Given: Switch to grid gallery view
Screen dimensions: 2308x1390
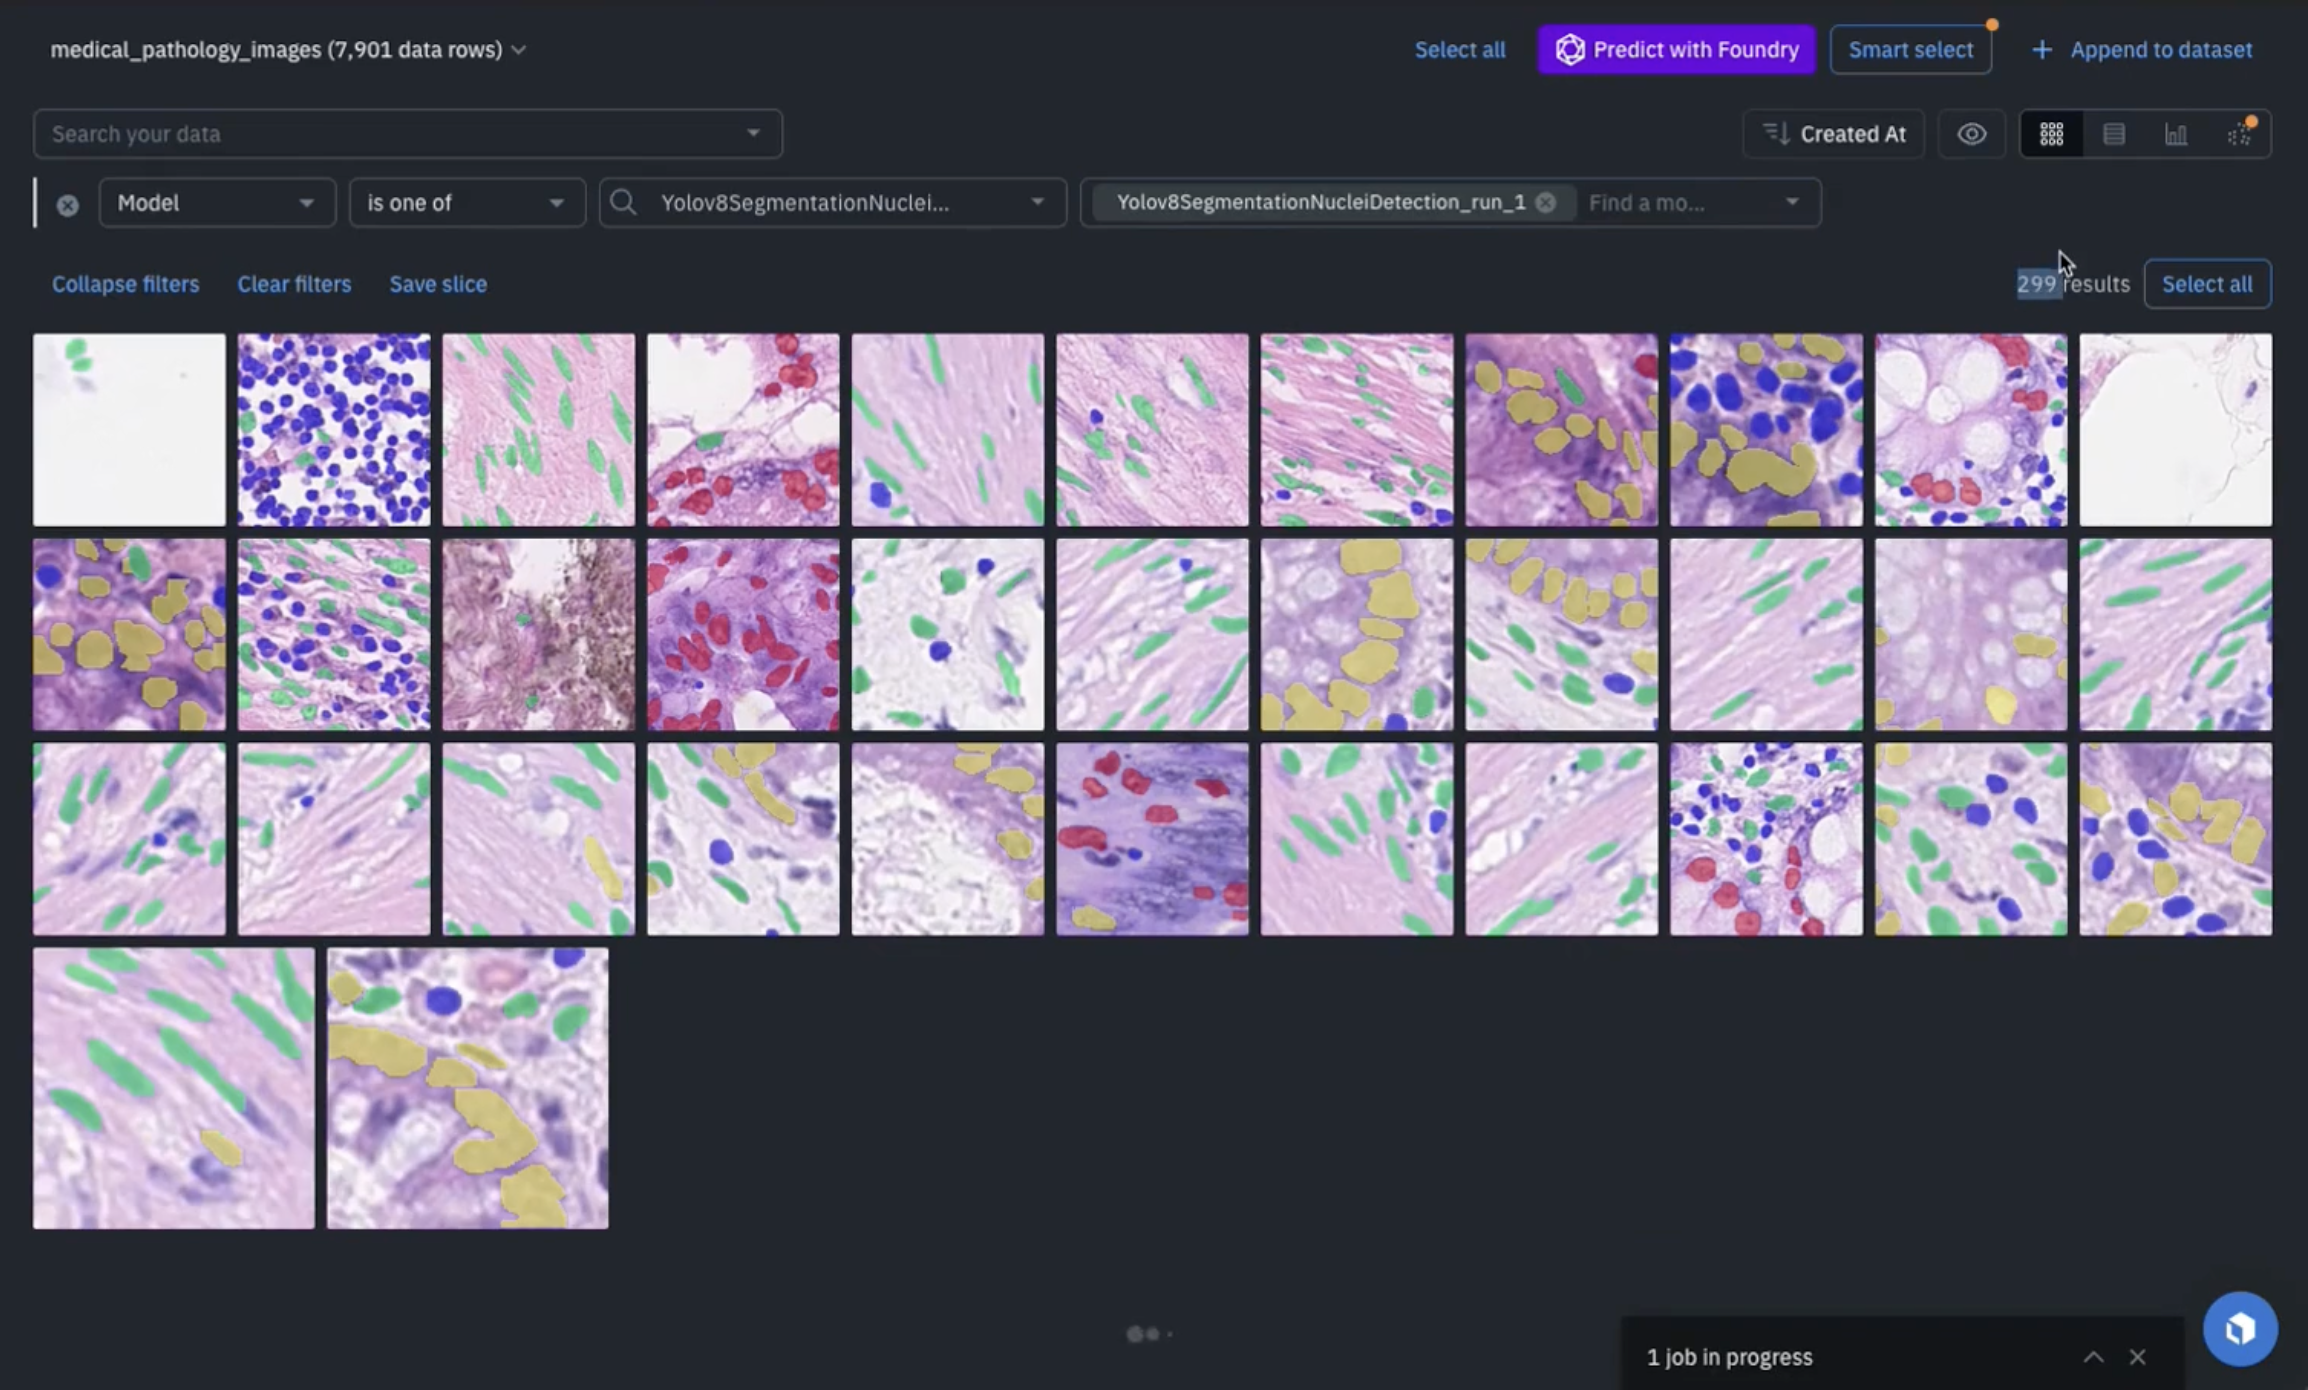Looking at the screenshot, I should (x=2051, y=134).
